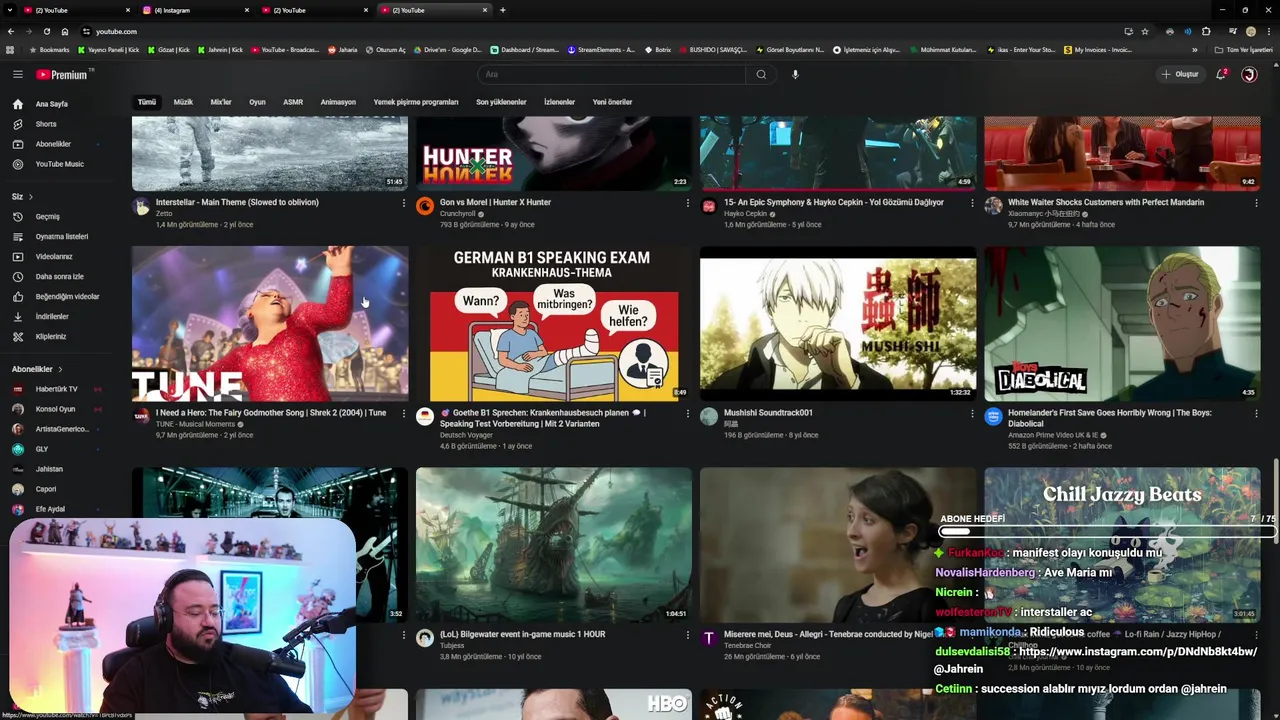The height and width of the screenshot is (720, 1280).
Task: Click the Deutsch Voyager channel avatar
Action: (x=425, y=417)
